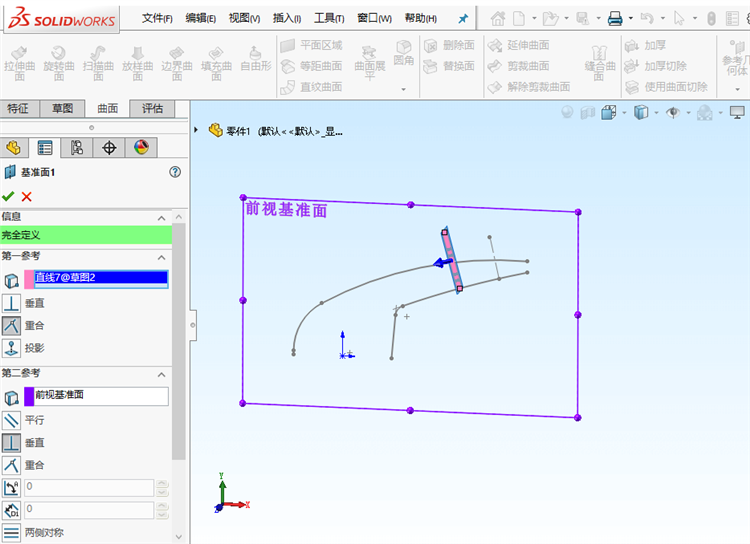The image size is (750, 544).
Task: Click the section view icon in viewport toolbar
Action: point(587,113)
